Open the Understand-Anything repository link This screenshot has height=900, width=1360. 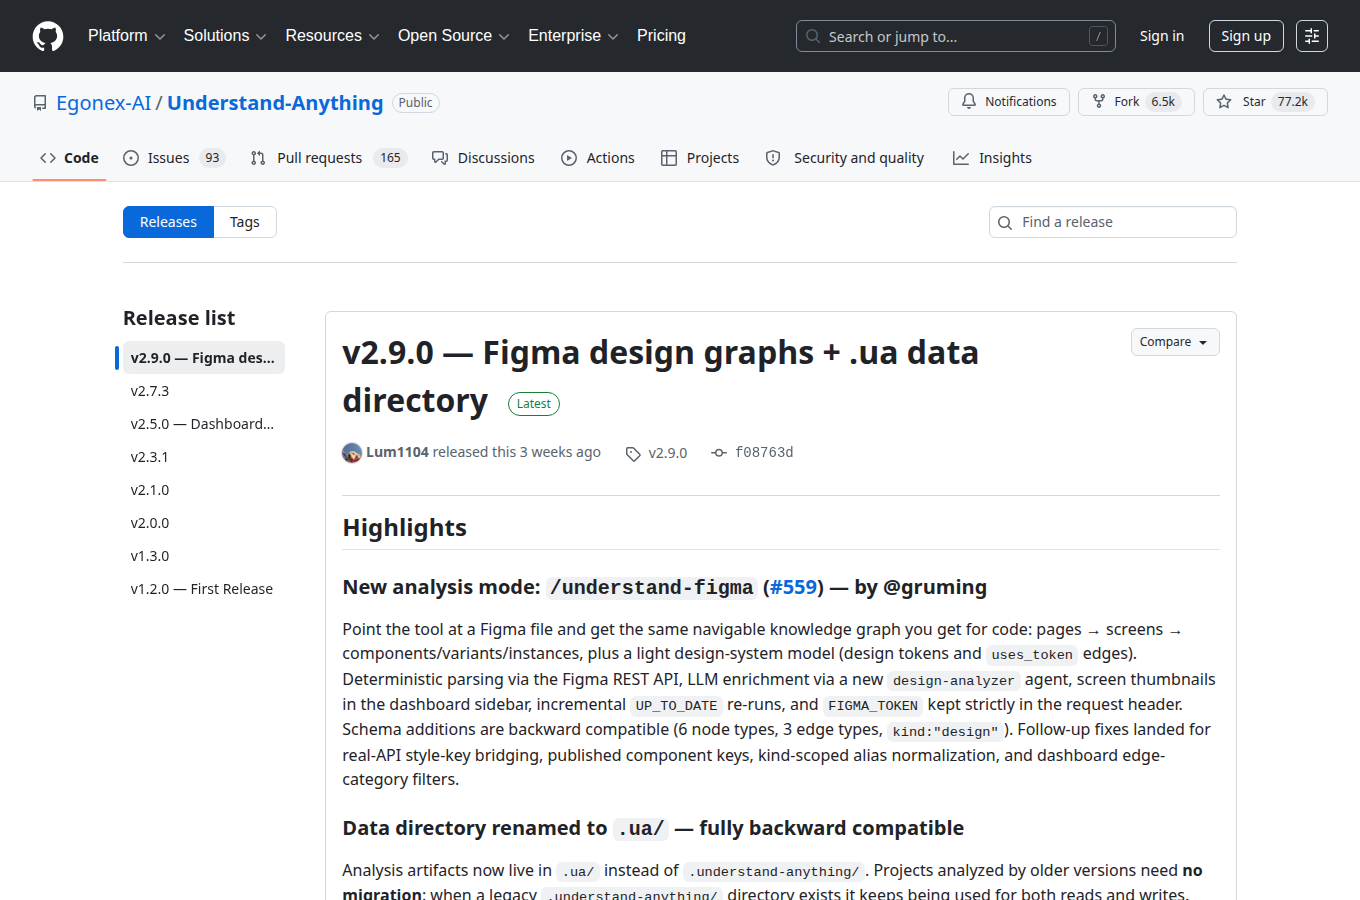[275, 103]
